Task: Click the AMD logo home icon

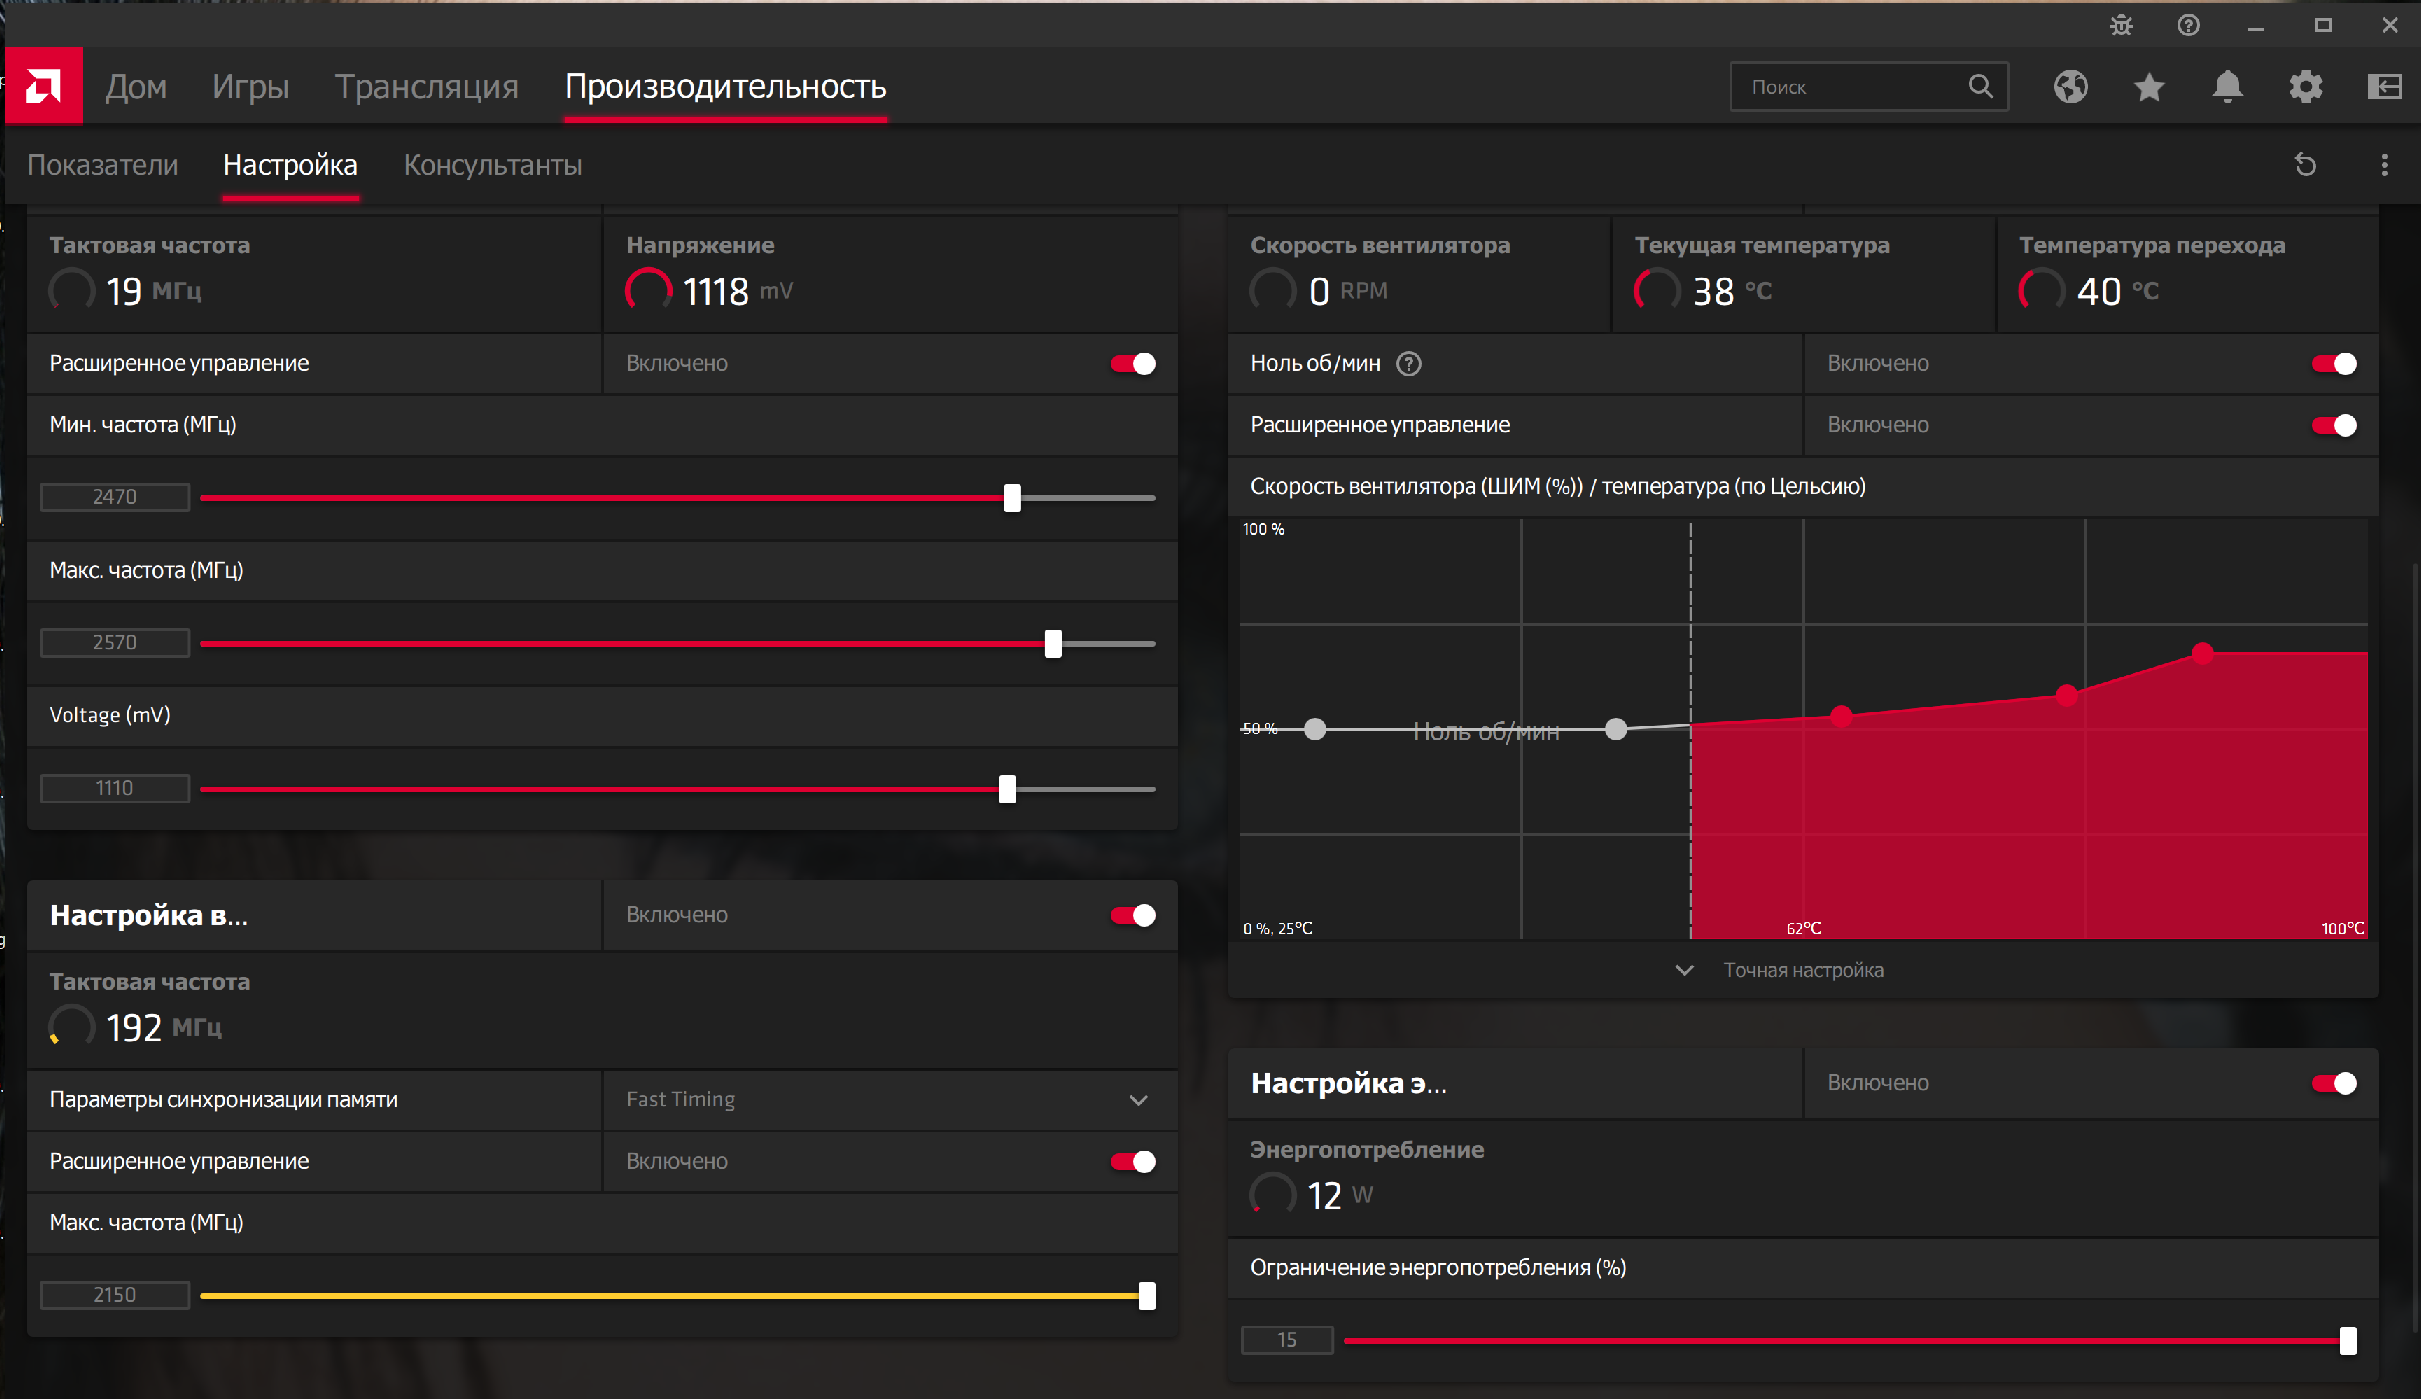Action: (x=44, y=86)
